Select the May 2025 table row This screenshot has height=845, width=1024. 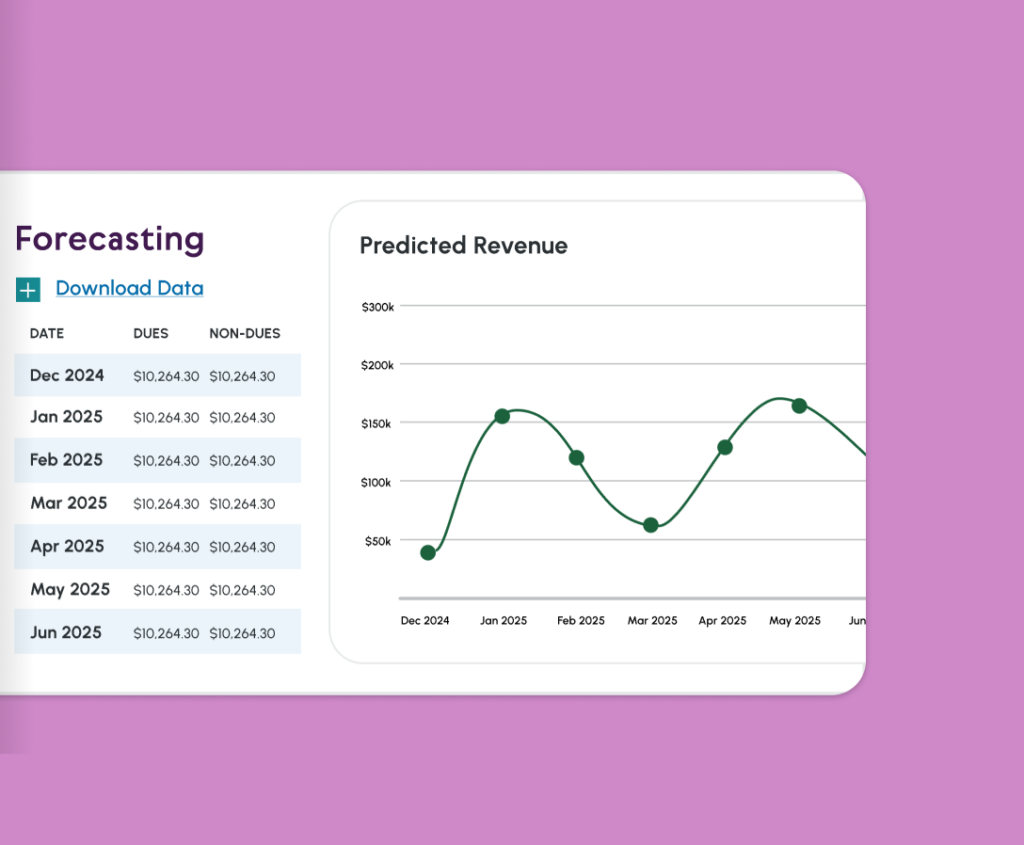[157, 589]
